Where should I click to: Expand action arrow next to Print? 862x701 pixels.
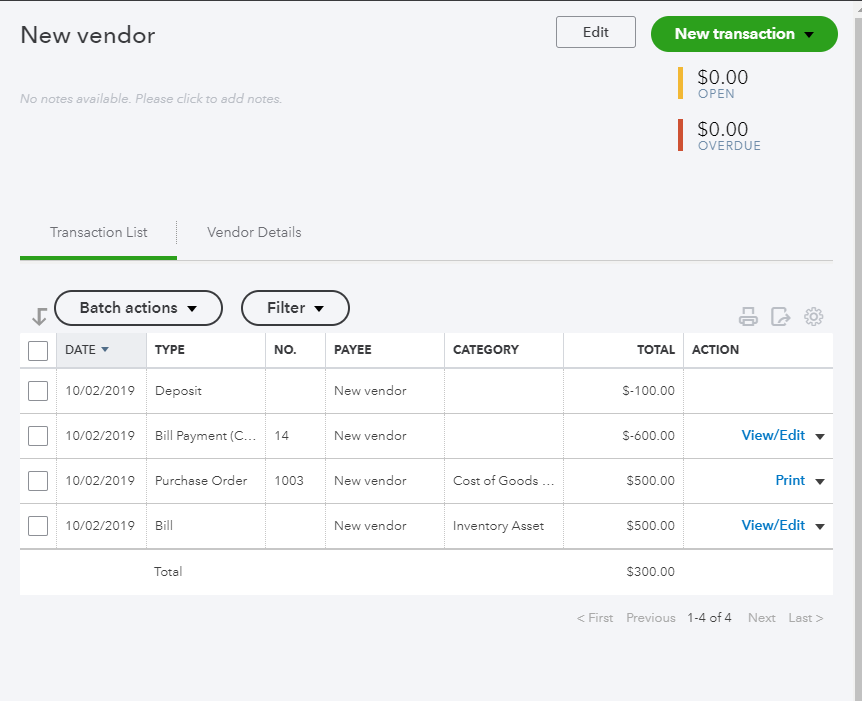820,482
